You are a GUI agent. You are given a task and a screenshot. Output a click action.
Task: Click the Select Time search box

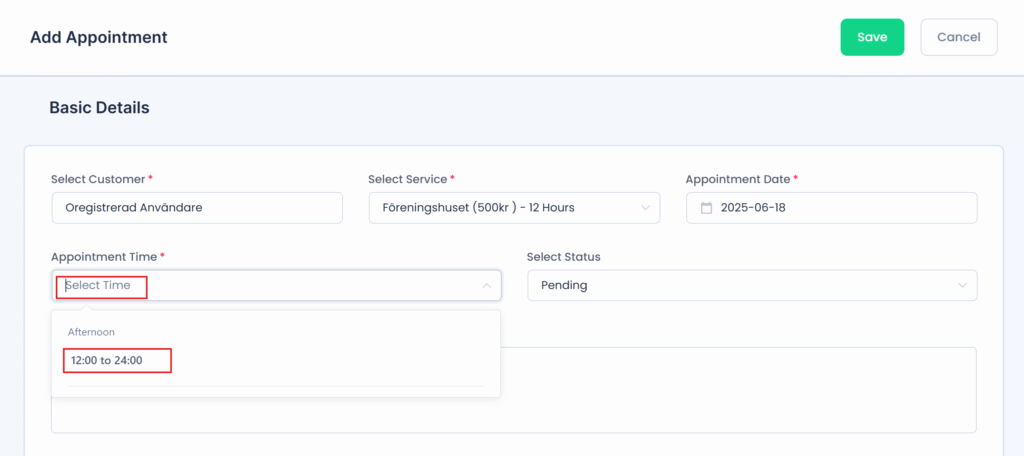click(276, 285)
